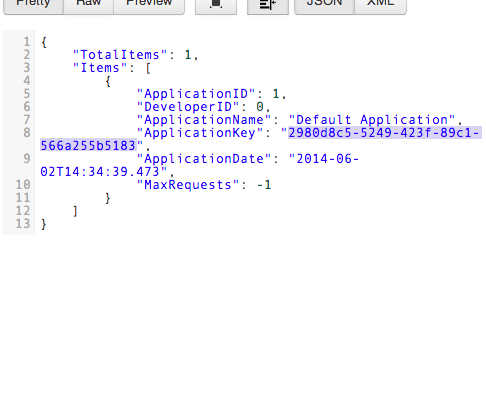
Task: Click the closing bracket on line 12
Action: pos(75,211)
